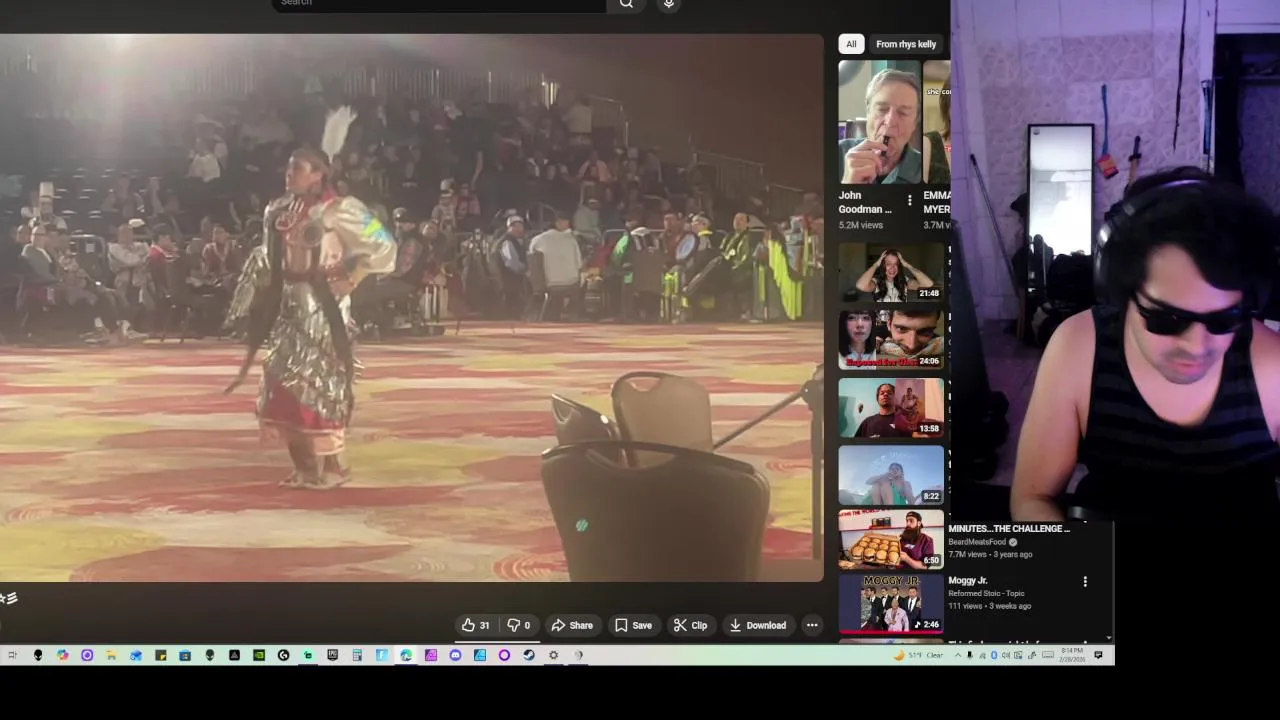Open the 21:48 recommended video thumbnail

[891, 271]
